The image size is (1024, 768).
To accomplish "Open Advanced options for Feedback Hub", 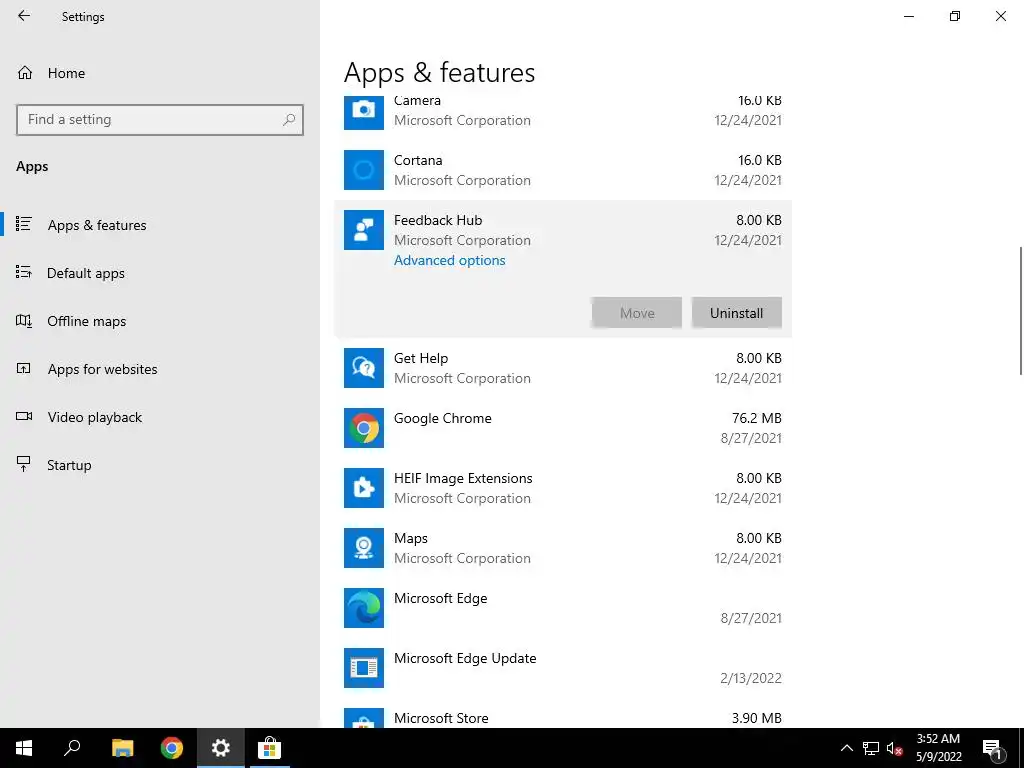I will [449, 261].
